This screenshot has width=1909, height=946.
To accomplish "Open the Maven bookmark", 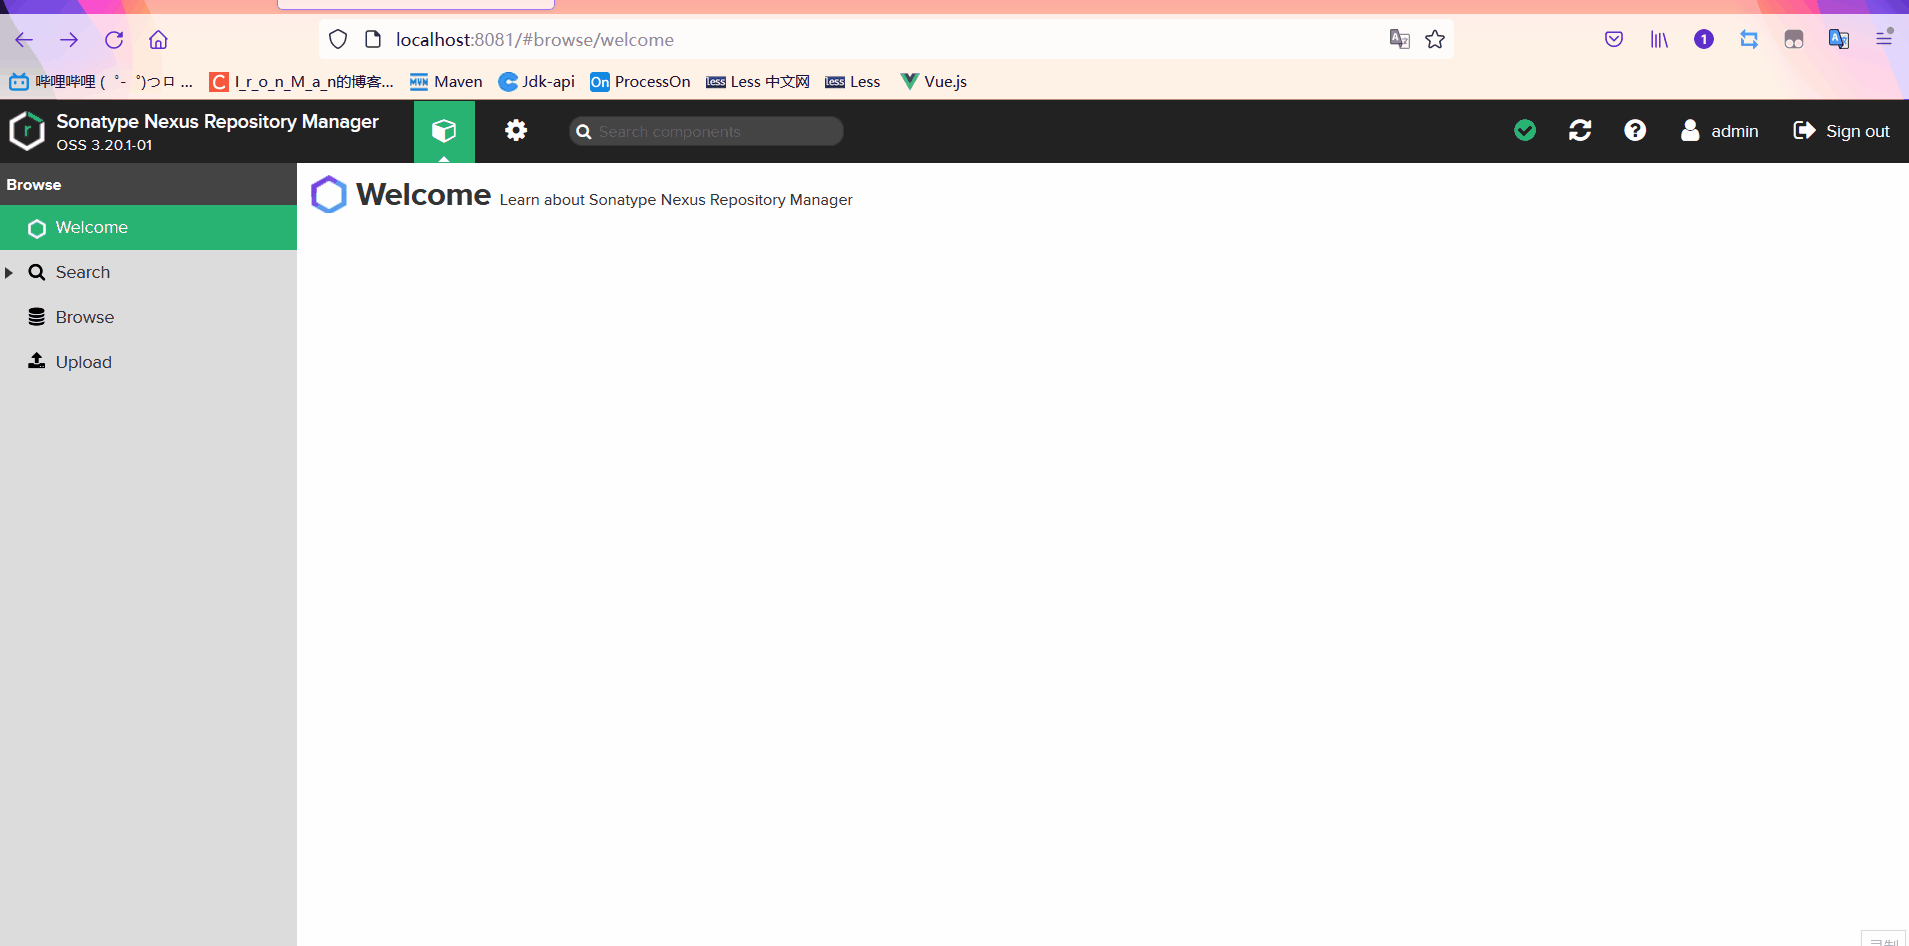I will (x=446, y=82).
